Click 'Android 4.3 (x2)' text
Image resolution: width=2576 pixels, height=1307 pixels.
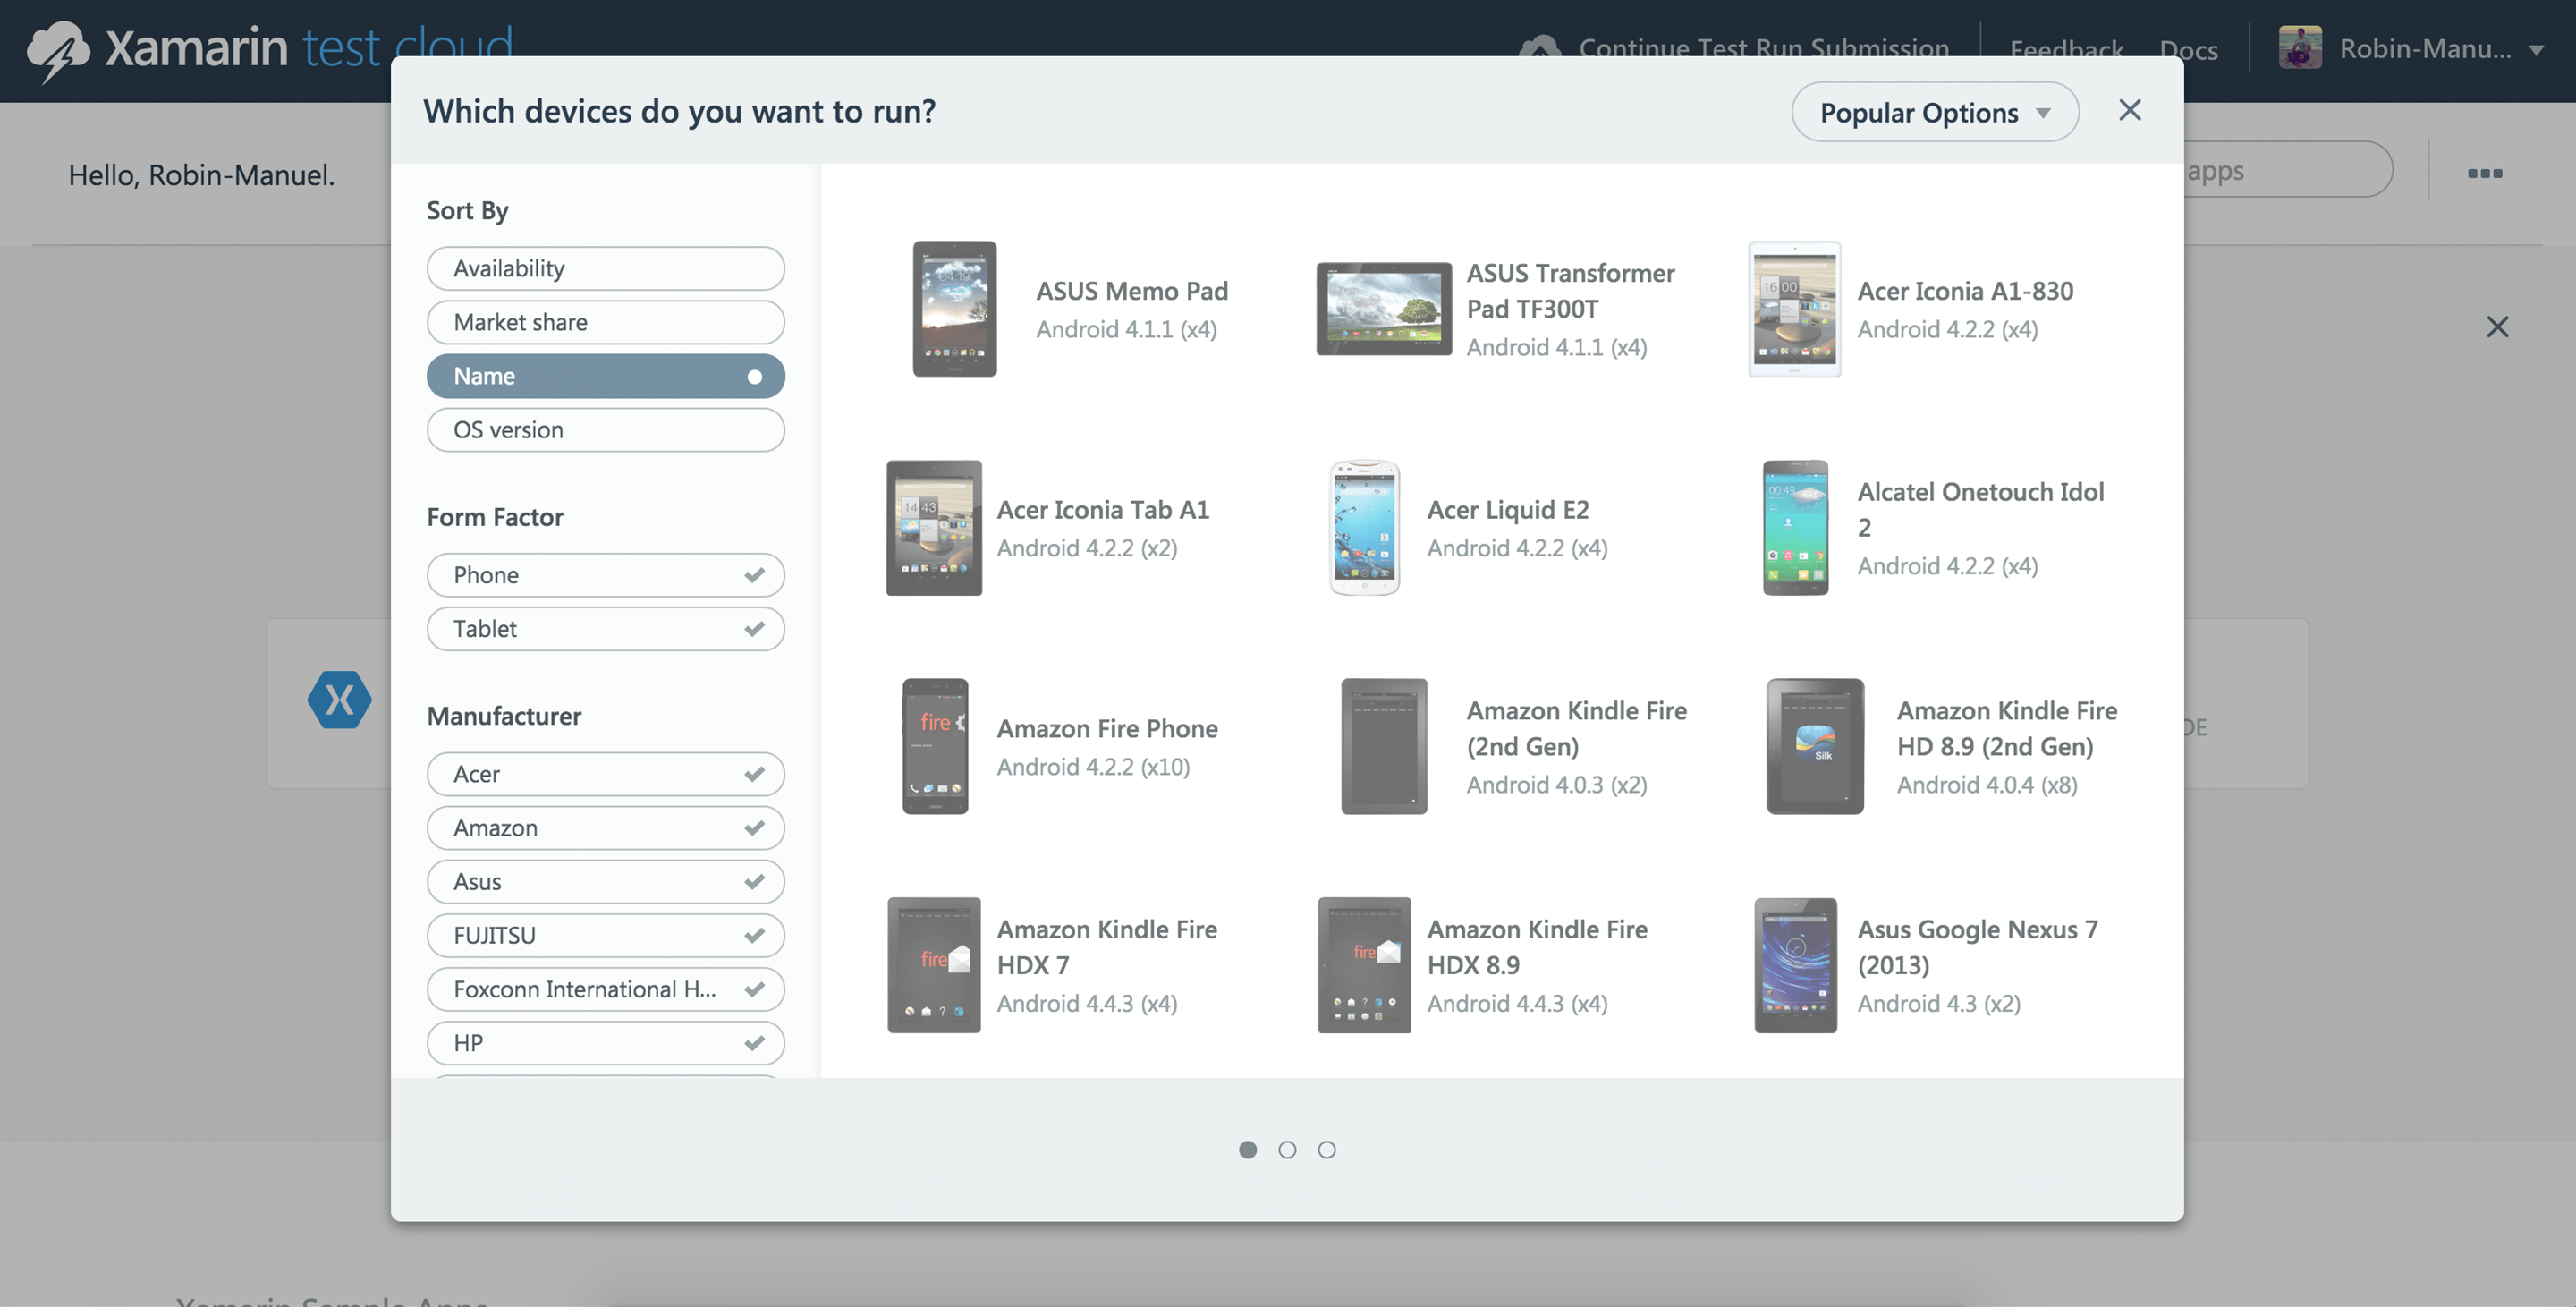[x=1939, y=1003]
